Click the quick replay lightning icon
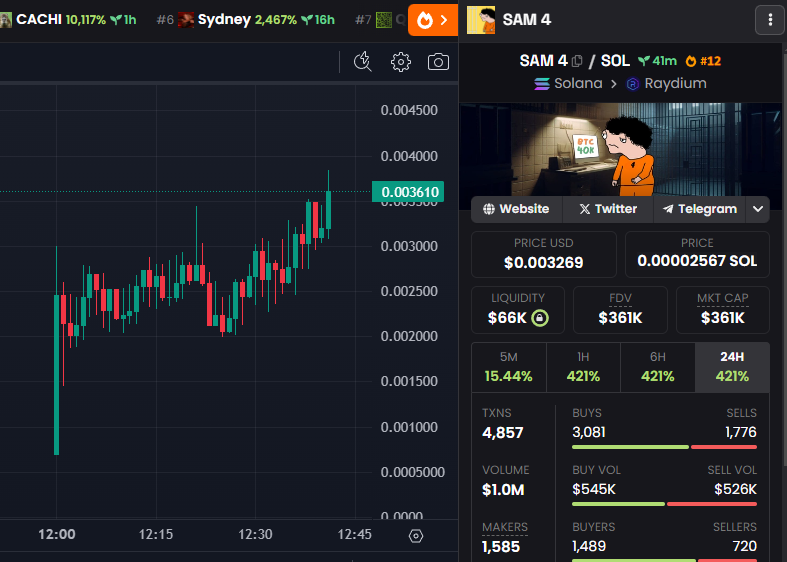 click(362, 62)
